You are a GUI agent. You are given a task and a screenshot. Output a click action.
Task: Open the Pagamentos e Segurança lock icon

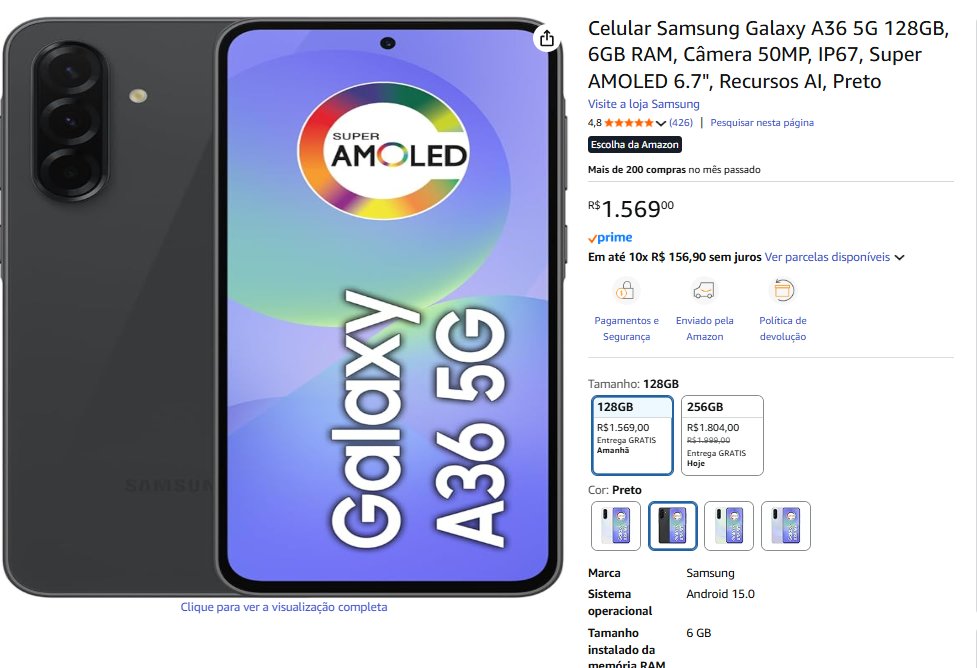click(626, 290)
